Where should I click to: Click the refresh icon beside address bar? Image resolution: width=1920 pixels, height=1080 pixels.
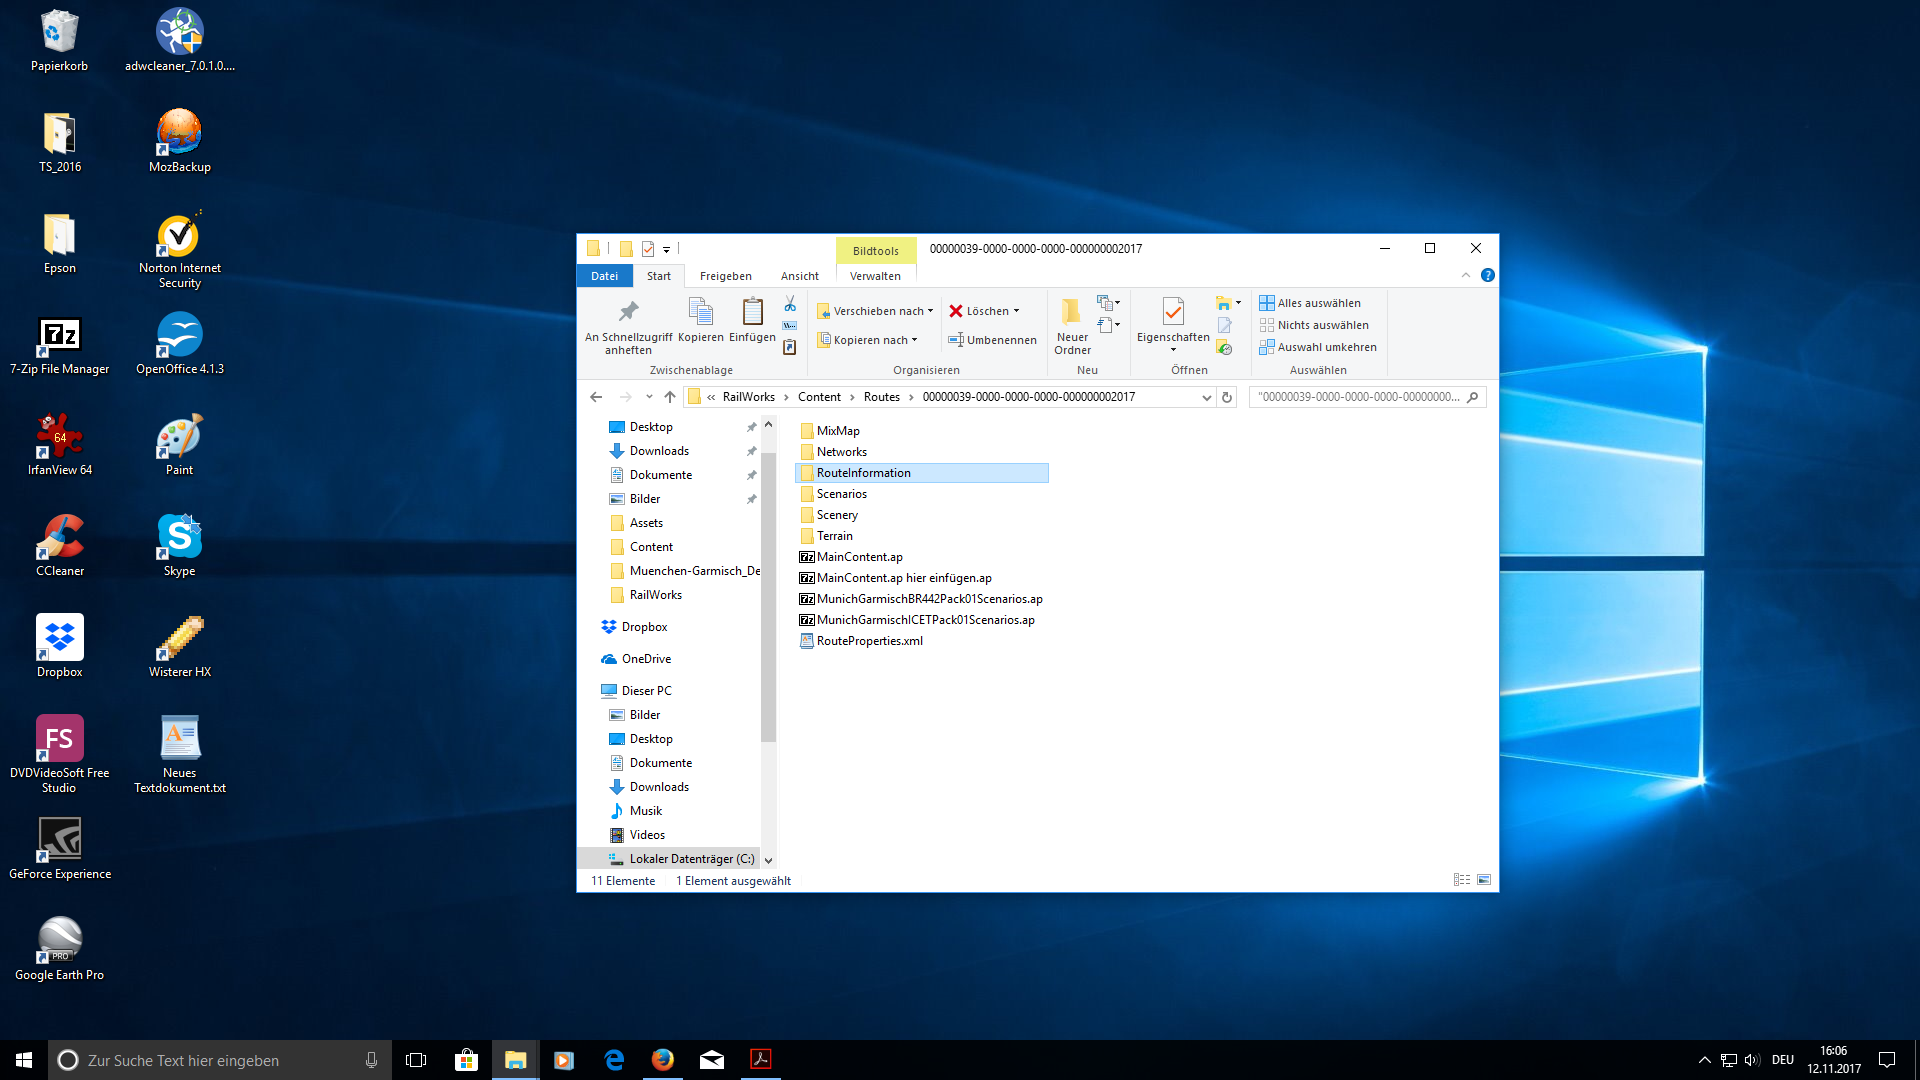1227,397
